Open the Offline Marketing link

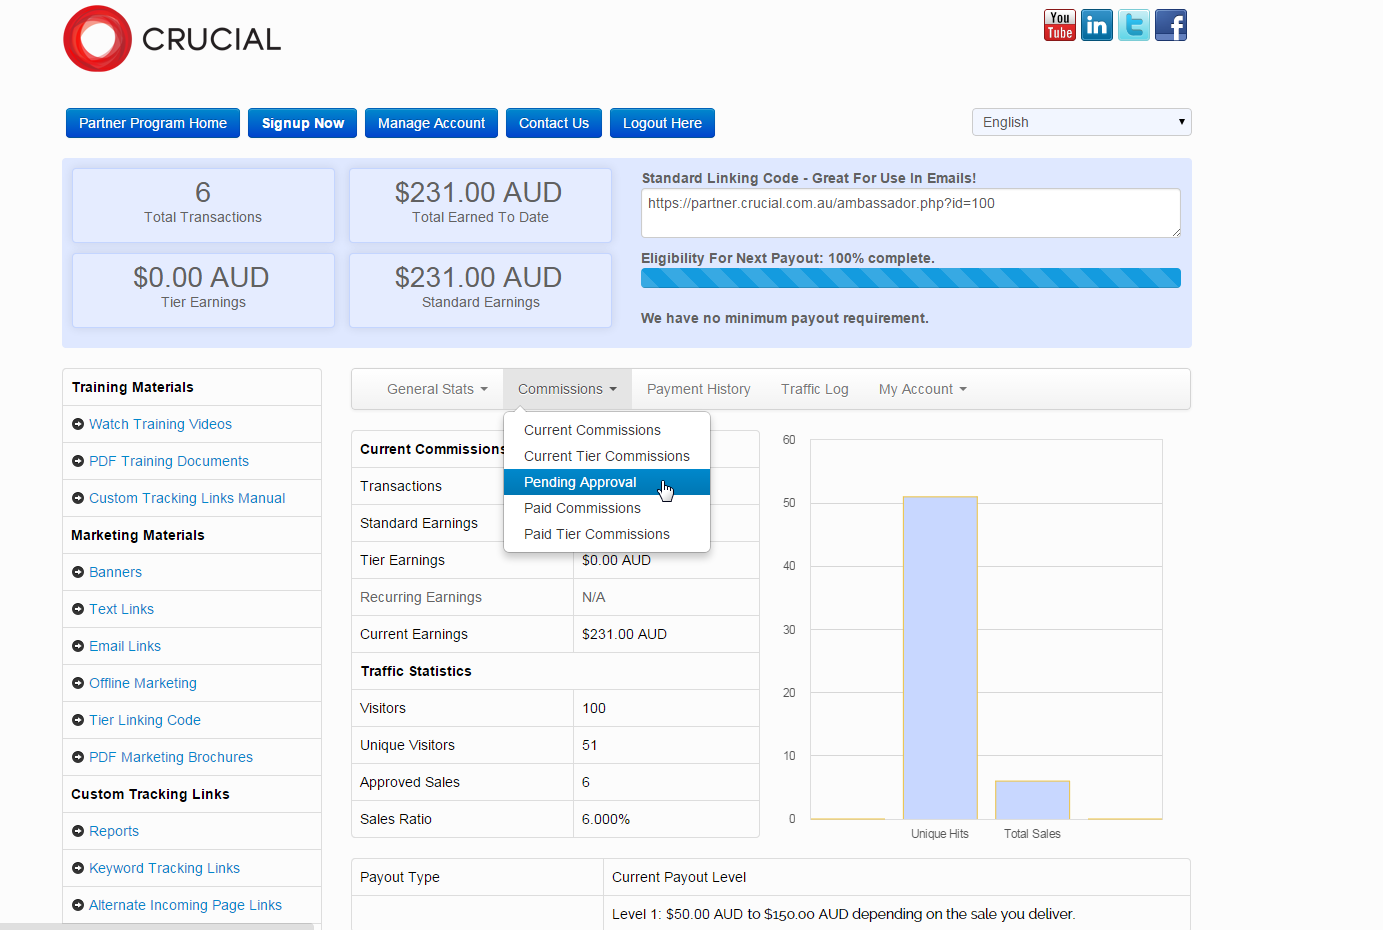pyautogui.click(x=143, y=683)
